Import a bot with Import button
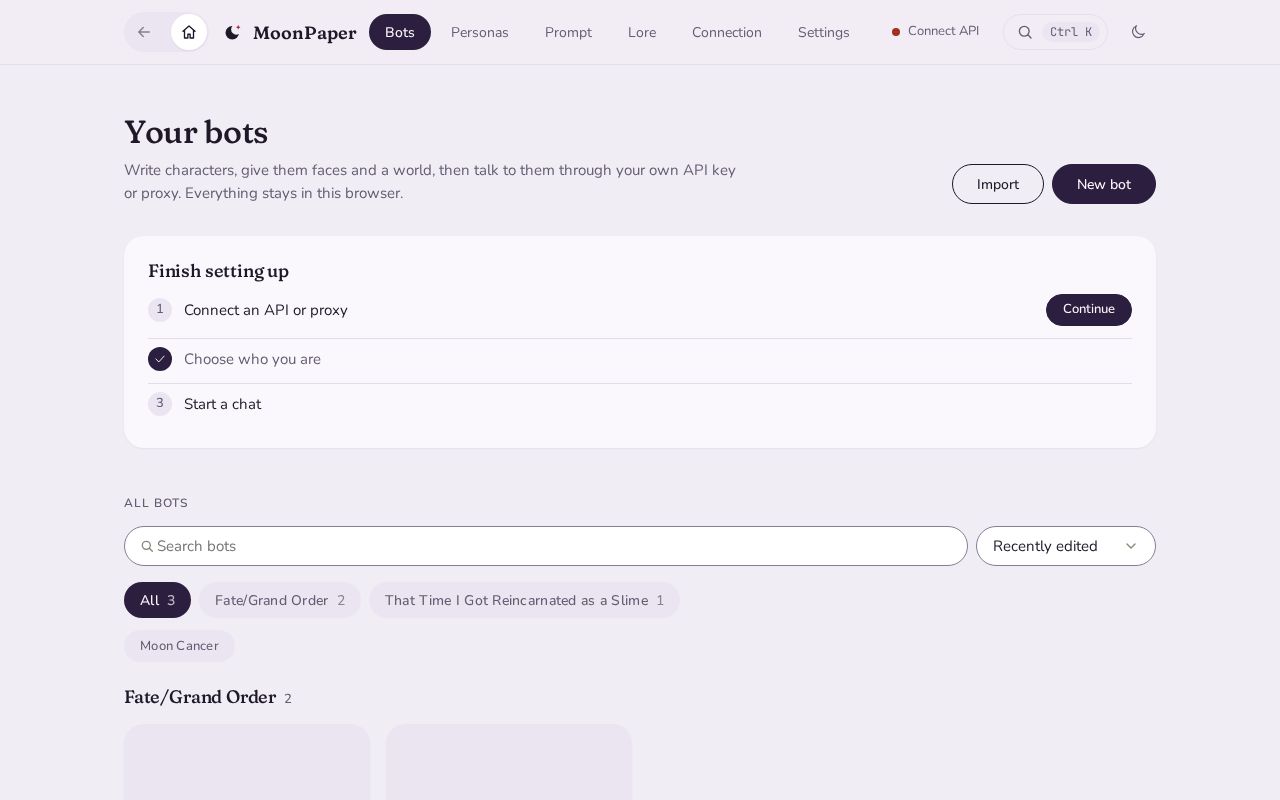 coord(998,184)
